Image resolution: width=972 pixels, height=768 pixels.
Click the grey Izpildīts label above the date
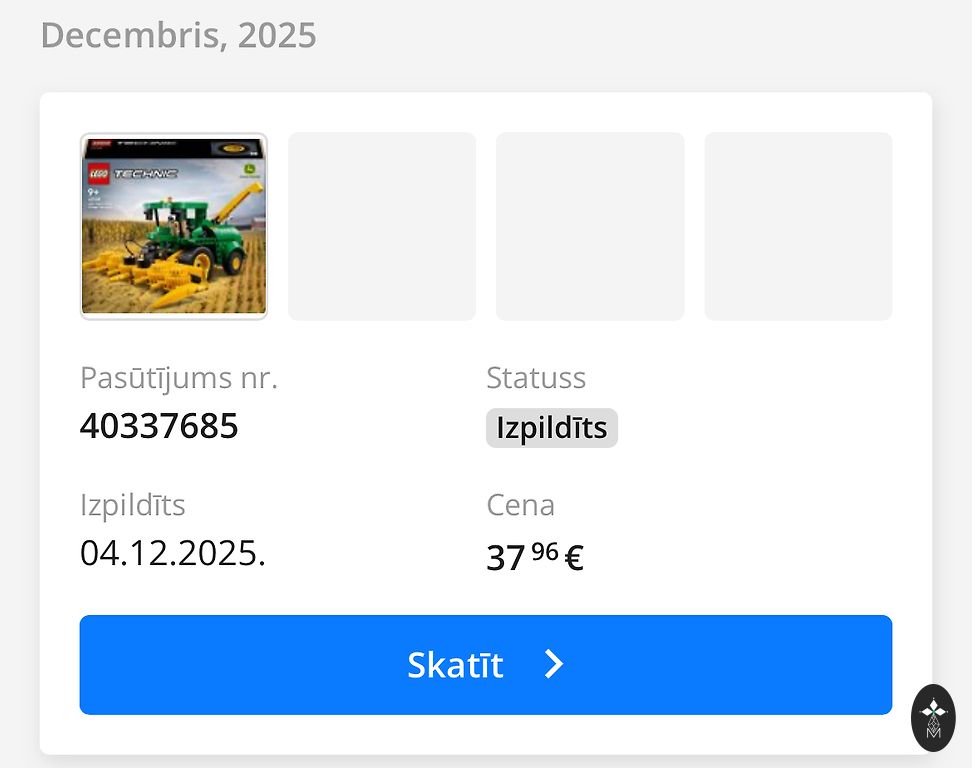133,505
